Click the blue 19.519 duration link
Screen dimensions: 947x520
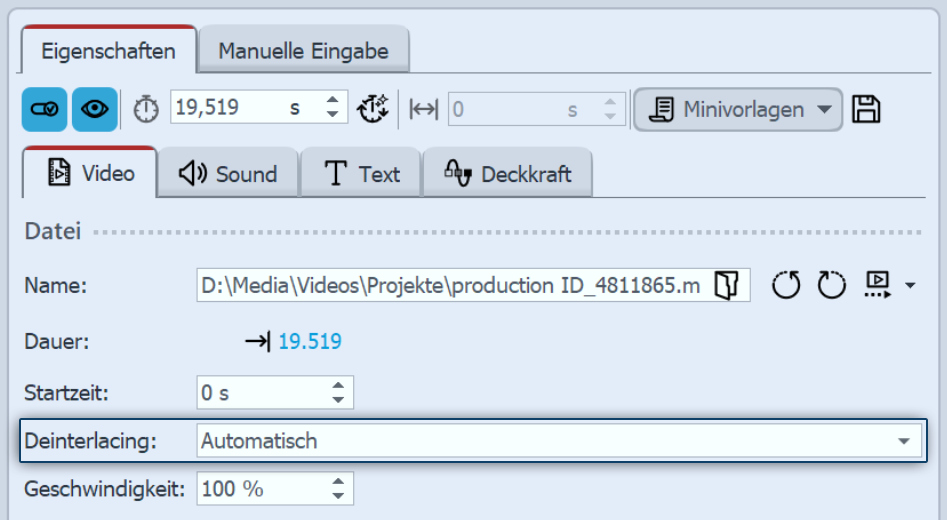click(309, 342)
